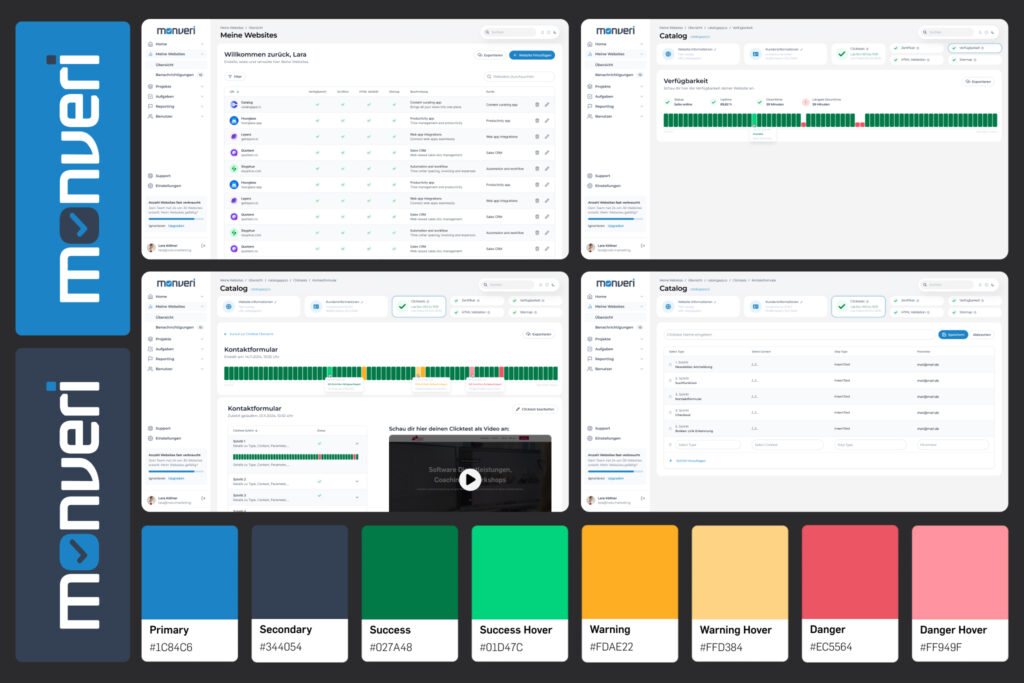This screenshot has width=1024, height=683.
Task: Click Clicktest Name eingeben field
Action: 799,334
